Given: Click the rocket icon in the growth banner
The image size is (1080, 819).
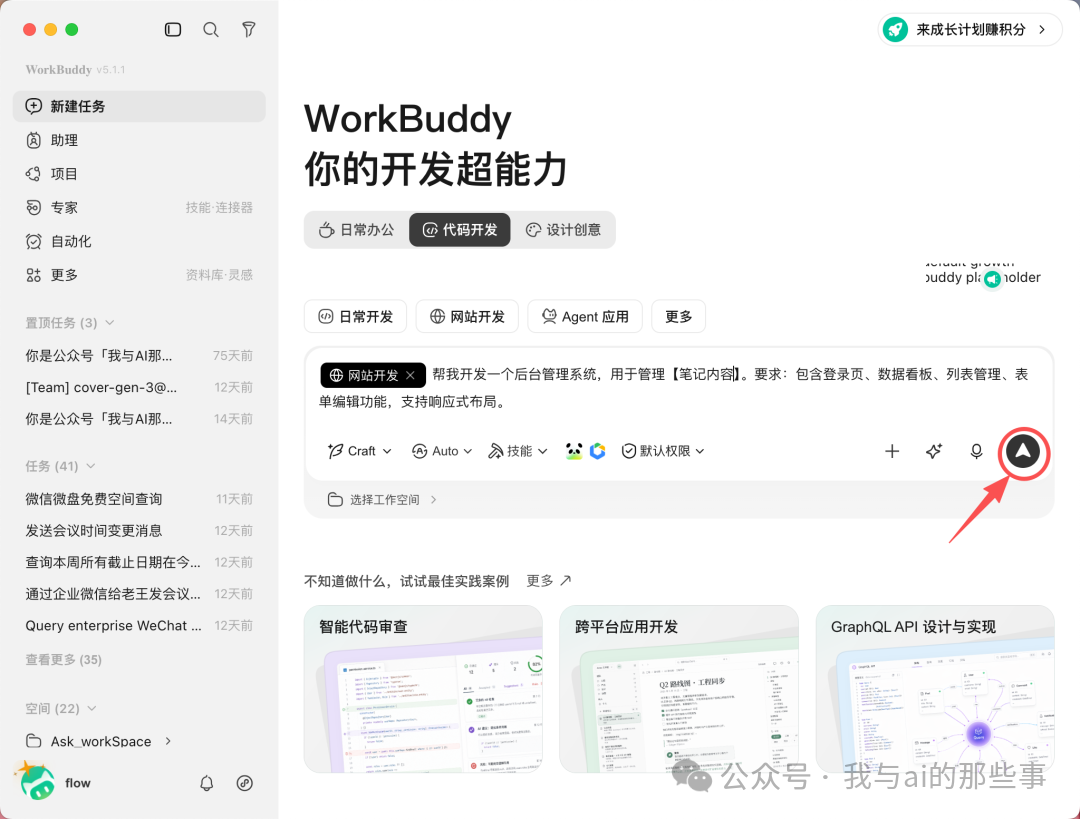Looking at the screenshot, I should (895, 30).
